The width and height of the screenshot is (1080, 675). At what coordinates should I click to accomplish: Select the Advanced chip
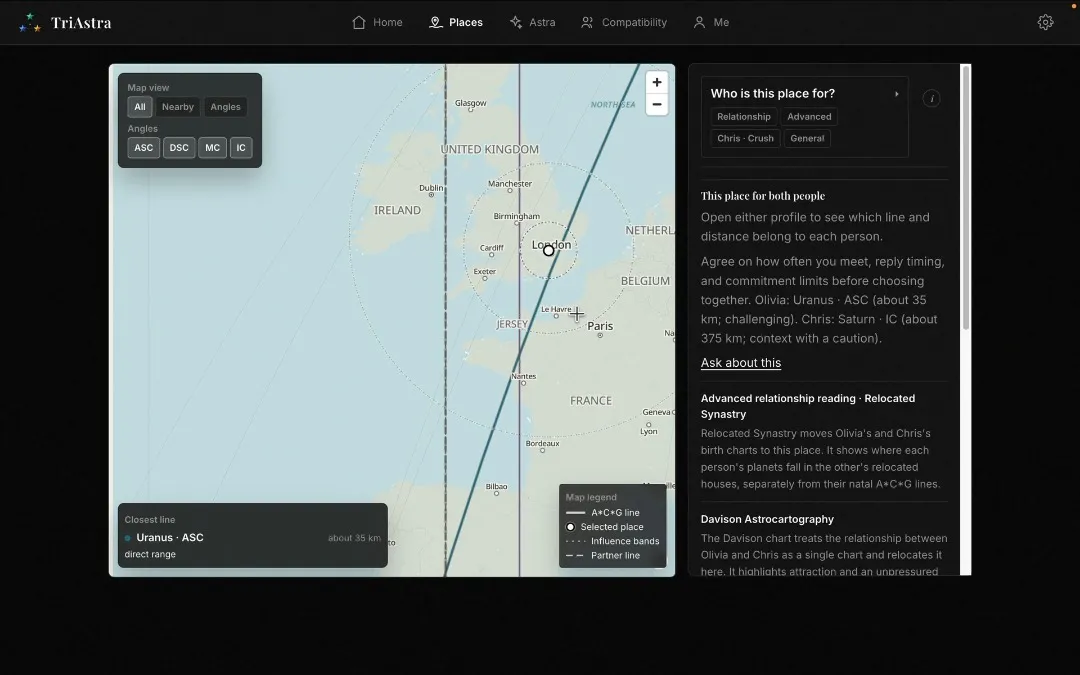809,116
